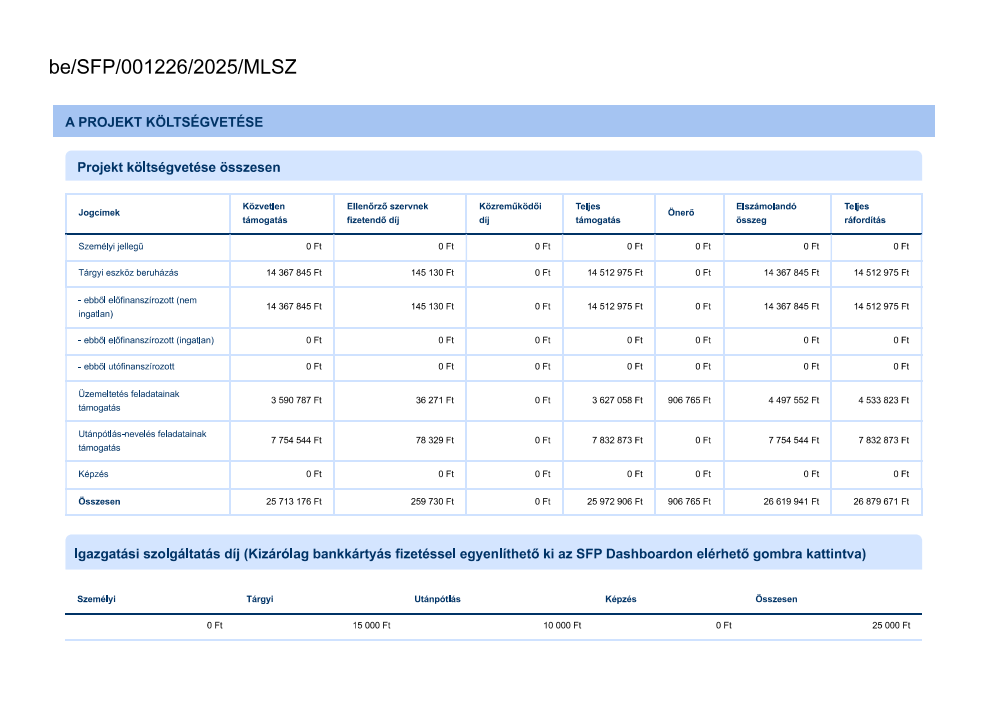Click the document ID be/SFP/001226/2025/MLSZ

point(172,67)
